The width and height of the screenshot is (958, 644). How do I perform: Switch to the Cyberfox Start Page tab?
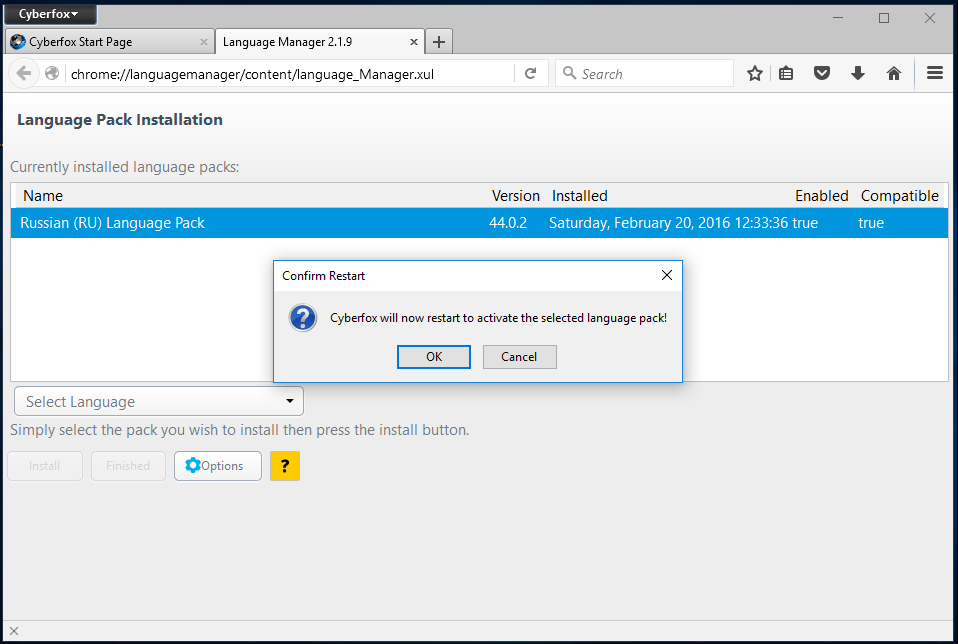click(110, 42)
